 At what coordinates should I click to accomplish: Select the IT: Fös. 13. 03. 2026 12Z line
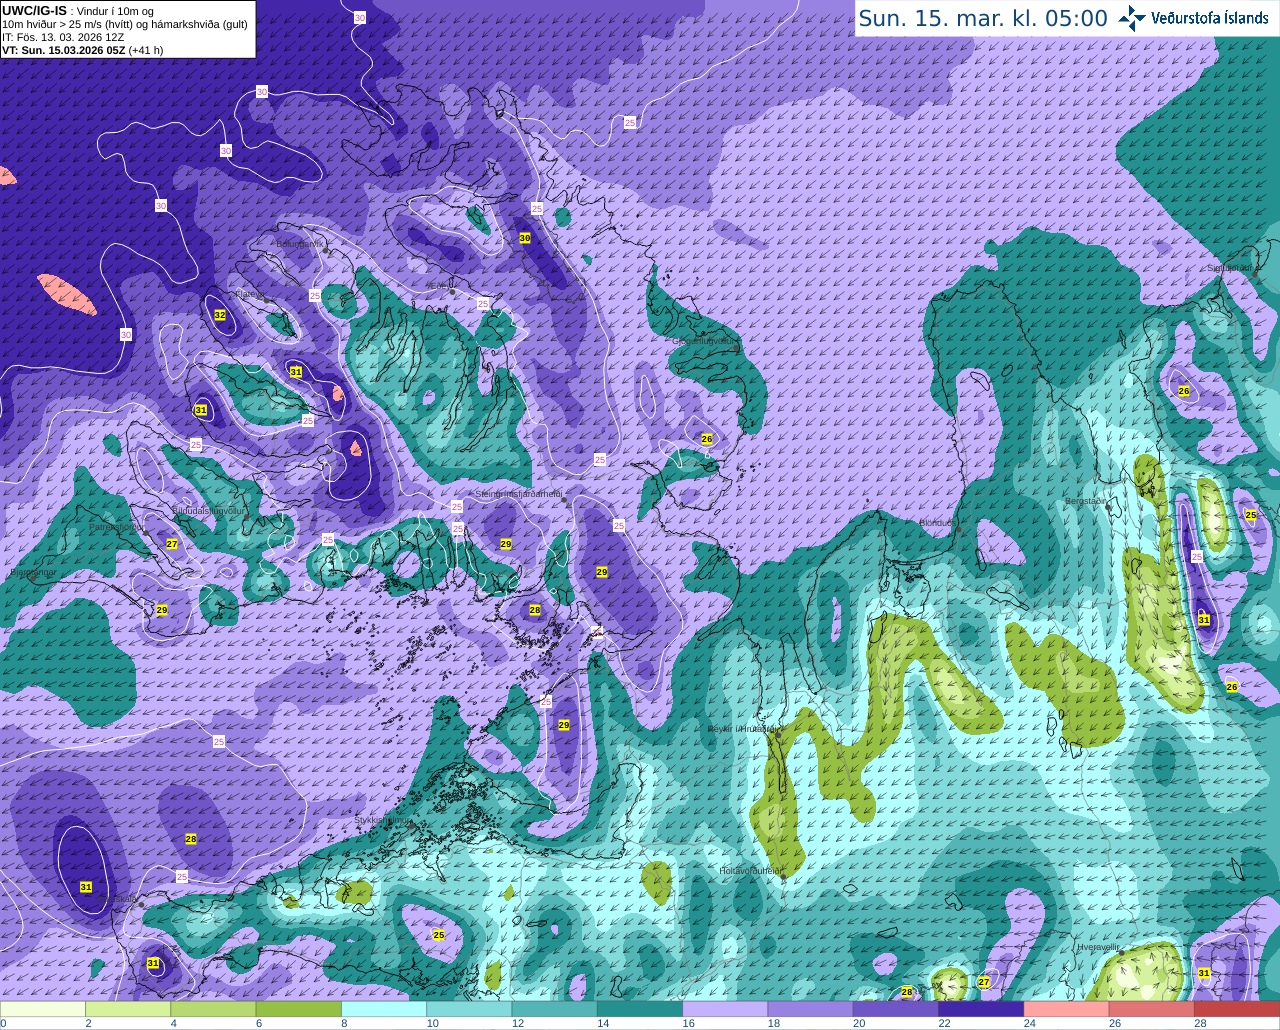point(63,36)
